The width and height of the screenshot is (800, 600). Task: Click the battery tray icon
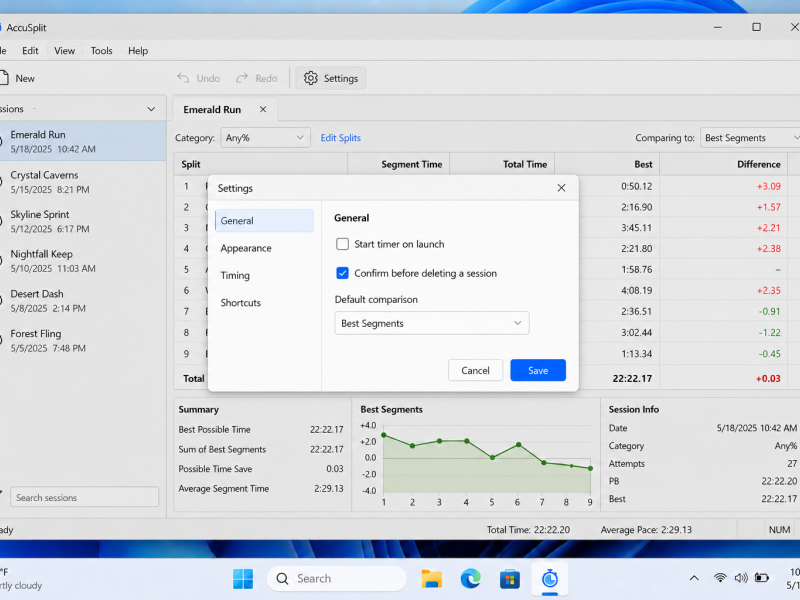click(762, 578)
